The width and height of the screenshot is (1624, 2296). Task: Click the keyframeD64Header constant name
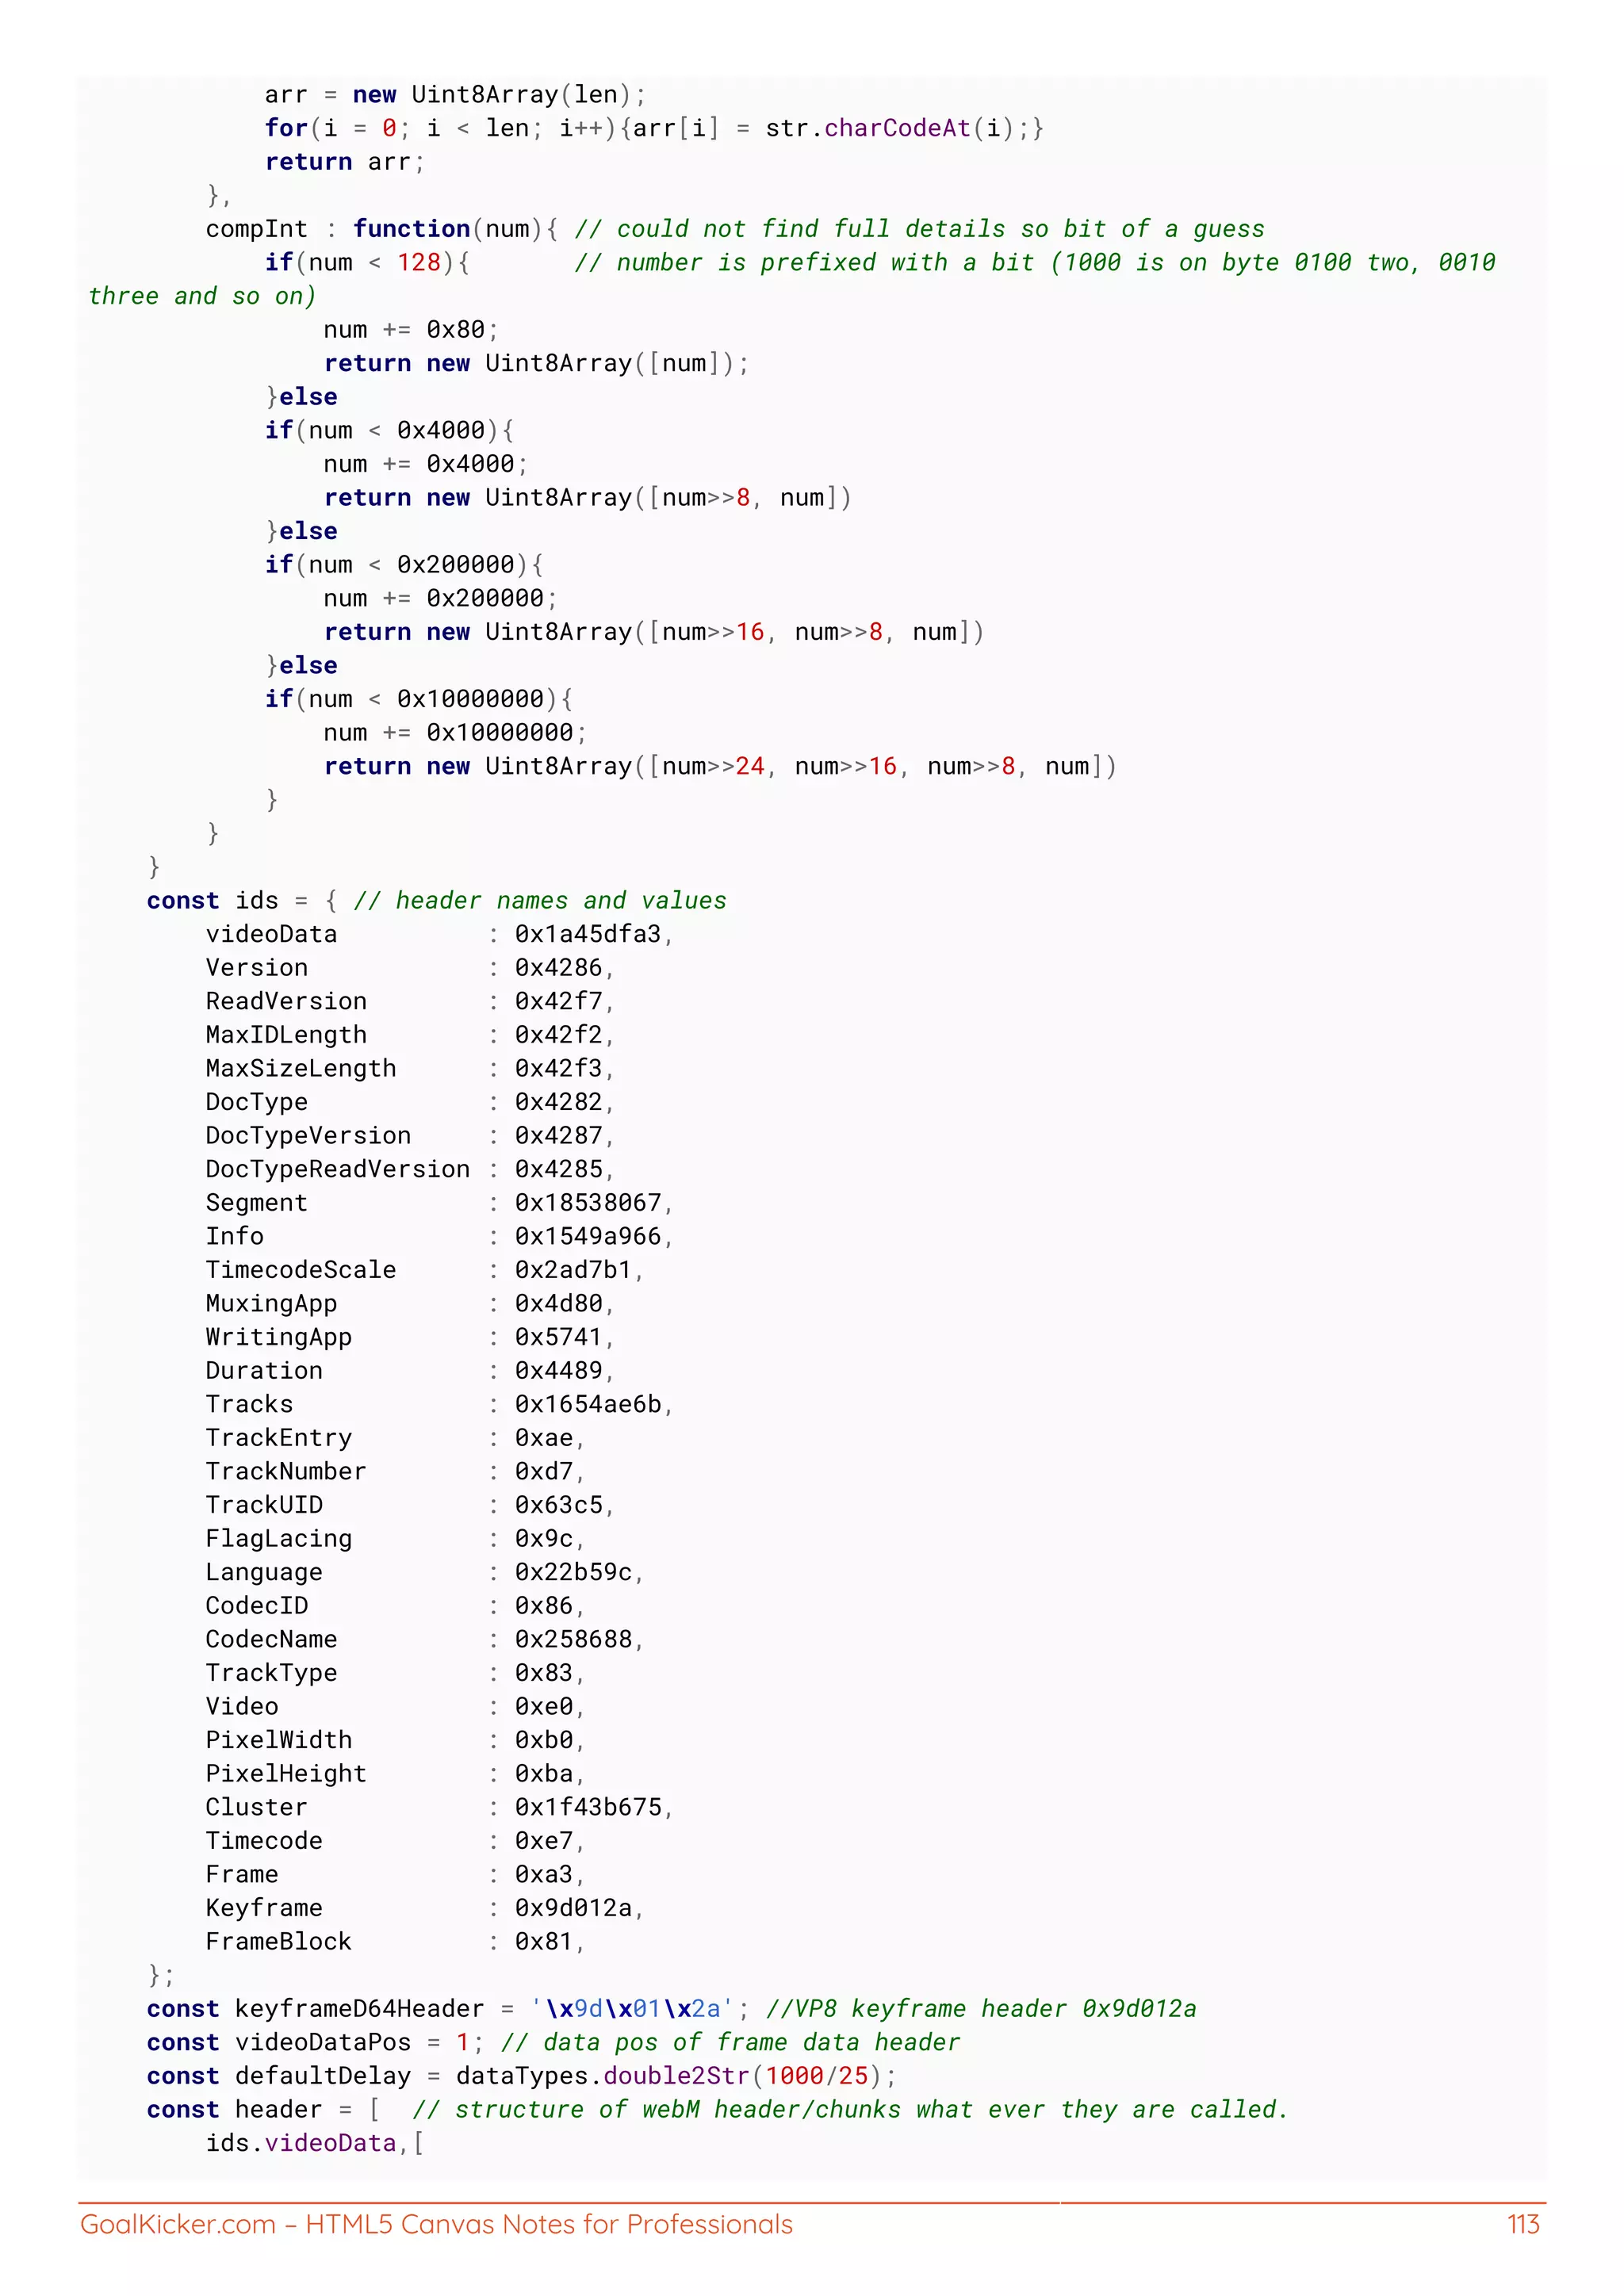click(x=359, y=2009)
